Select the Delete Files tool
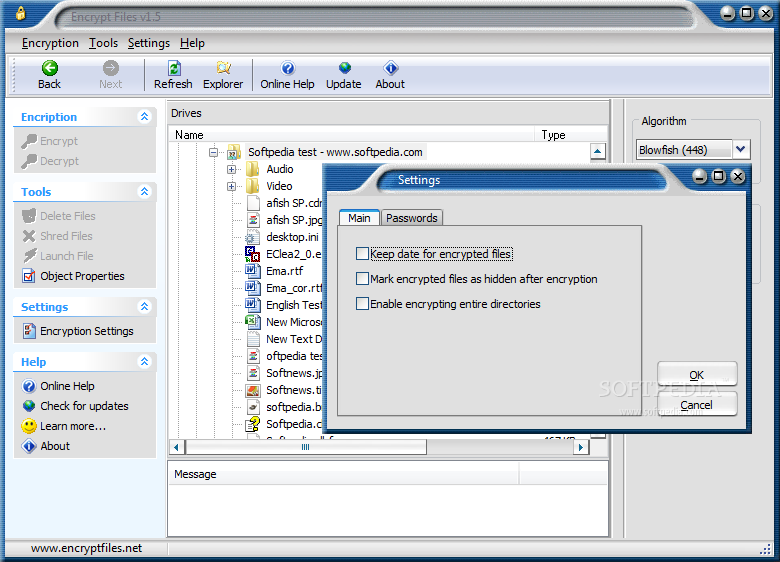780x562 pixels. (59, 216)
